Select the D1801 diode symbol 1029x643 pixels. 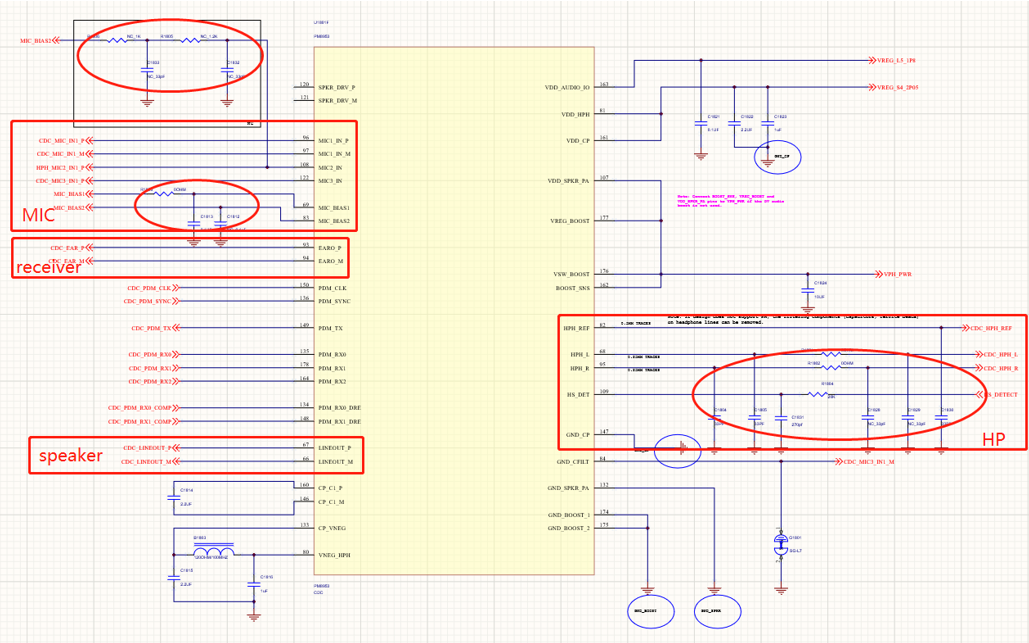(x=781, y=543)
